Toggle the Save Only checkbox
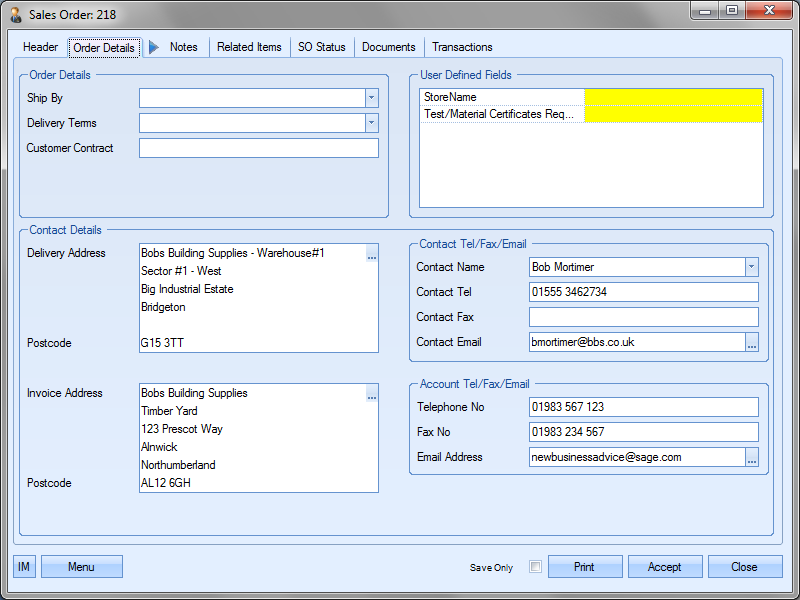The width and height of the screenshot is (800, 600). point(536,567)
